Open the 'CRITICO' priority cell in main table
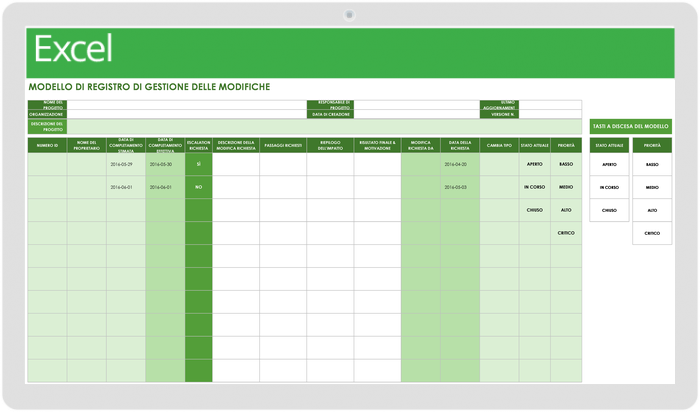 [x=566, y=233]
